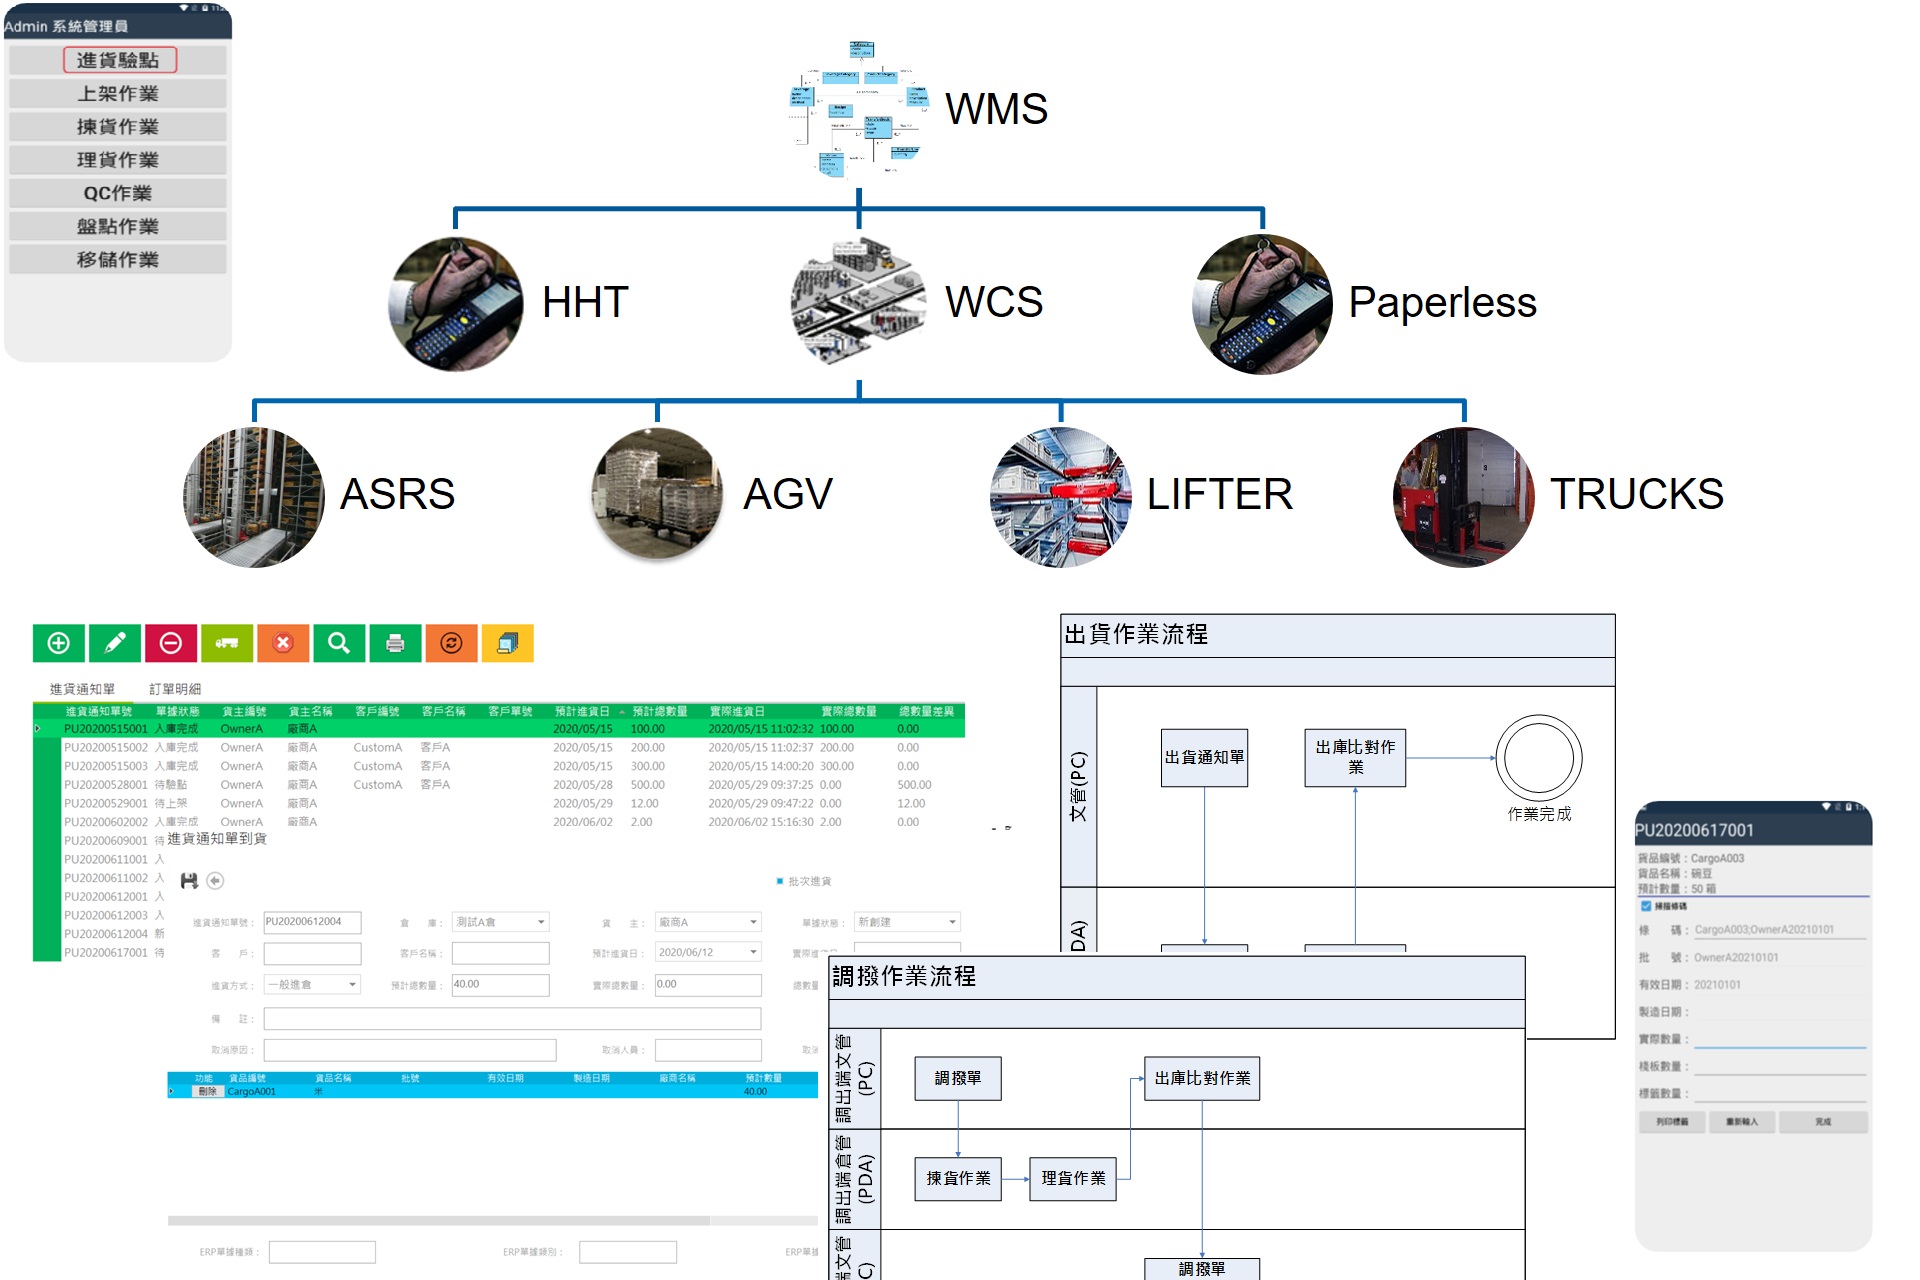Click the TRUCKS forklift image
Viewport: 1920px width, 1280px height.
1464,497
